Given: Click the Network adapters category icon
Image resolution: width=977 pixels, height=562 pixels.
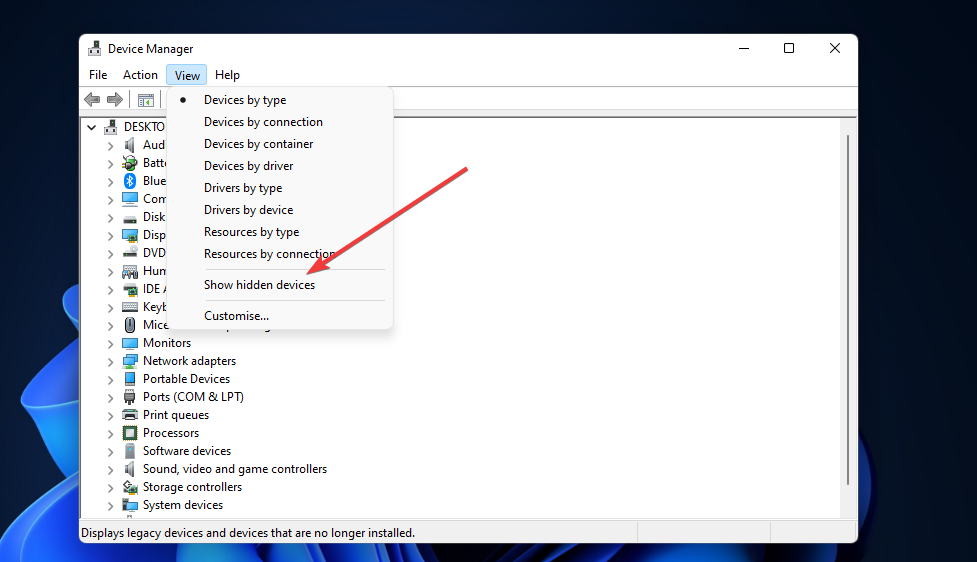Looking at the screenshot, I should (x=130, y=361).
